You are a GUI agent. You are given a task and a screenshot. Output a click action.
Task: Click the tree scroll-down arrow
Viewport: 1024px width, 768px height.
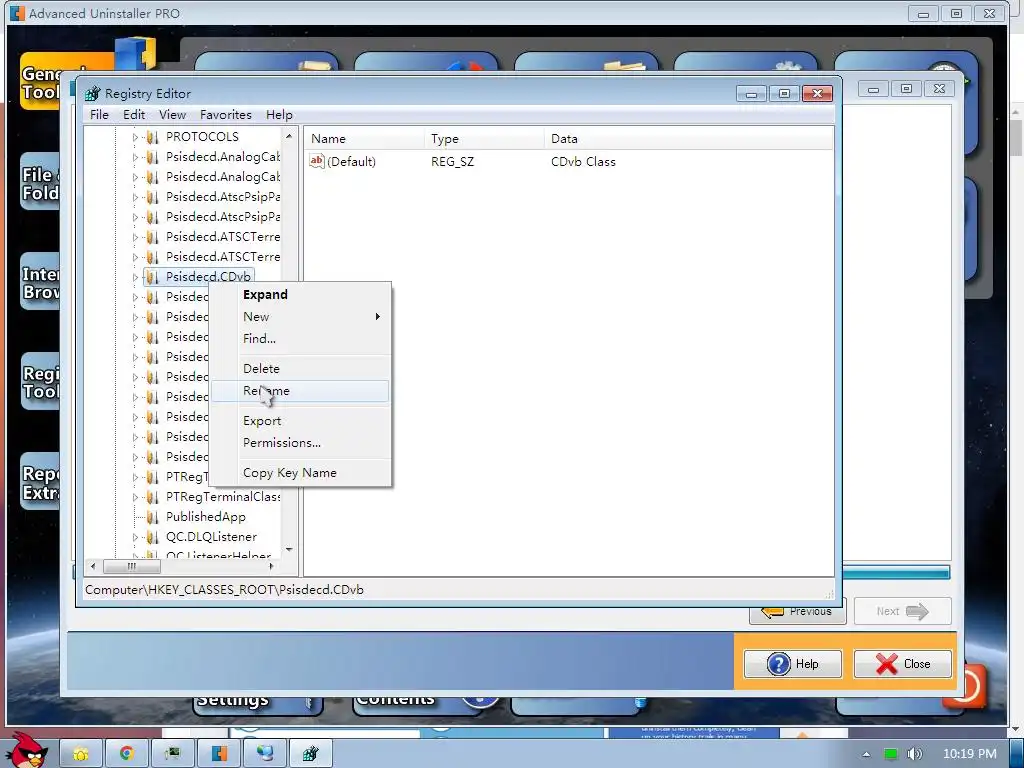(289, 550)
